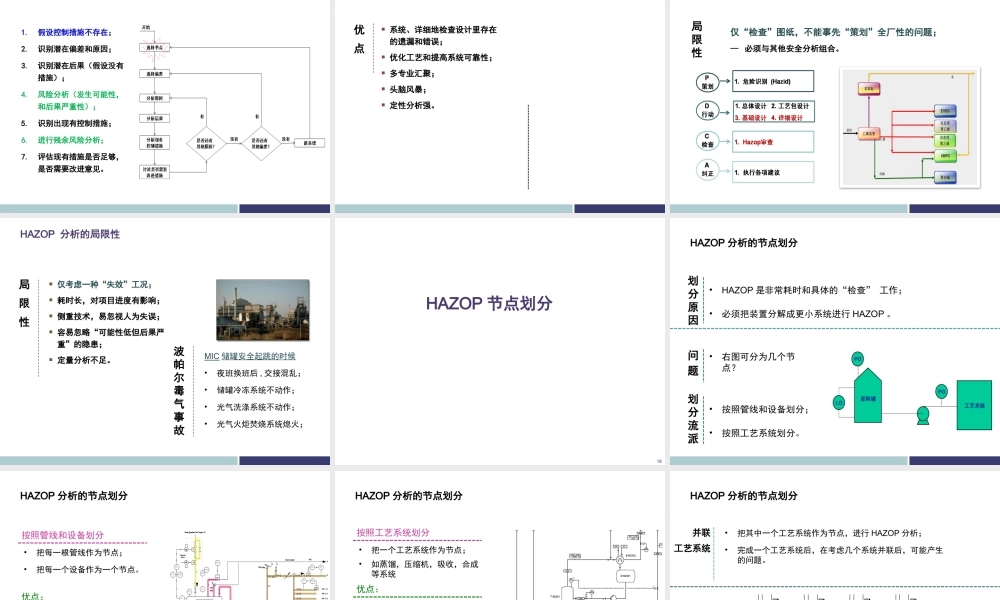Select the HAZOP 分析的局限性 heading
Image resolution: width=1000 pixels, height=600 pixels.
click(x=69, y=234)
